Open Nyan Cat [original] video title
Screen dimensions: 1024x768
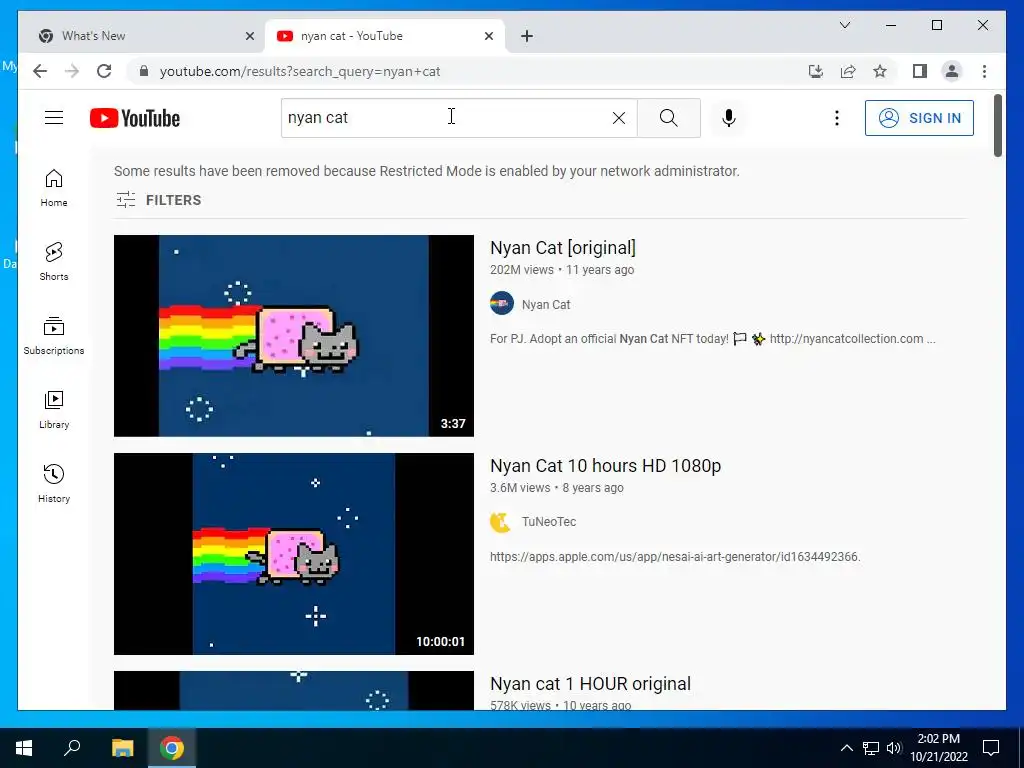tap(562, 248)
